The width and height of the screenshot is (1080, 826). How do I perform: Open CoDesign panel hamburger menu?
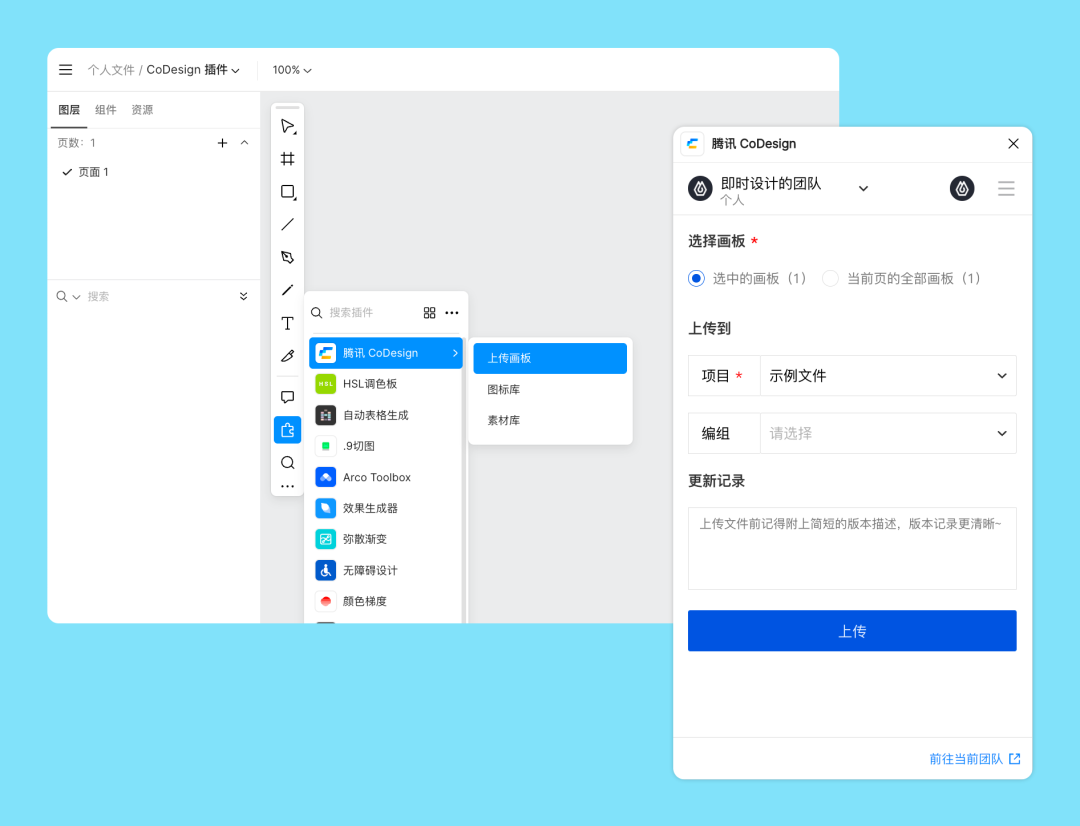(x=1006, y=188)
